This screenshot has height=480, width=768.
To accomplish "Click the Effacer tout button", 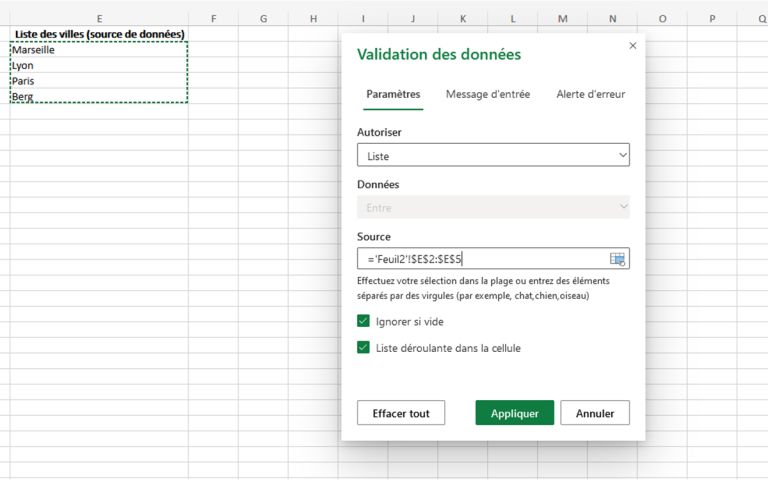I will (401, 413).
